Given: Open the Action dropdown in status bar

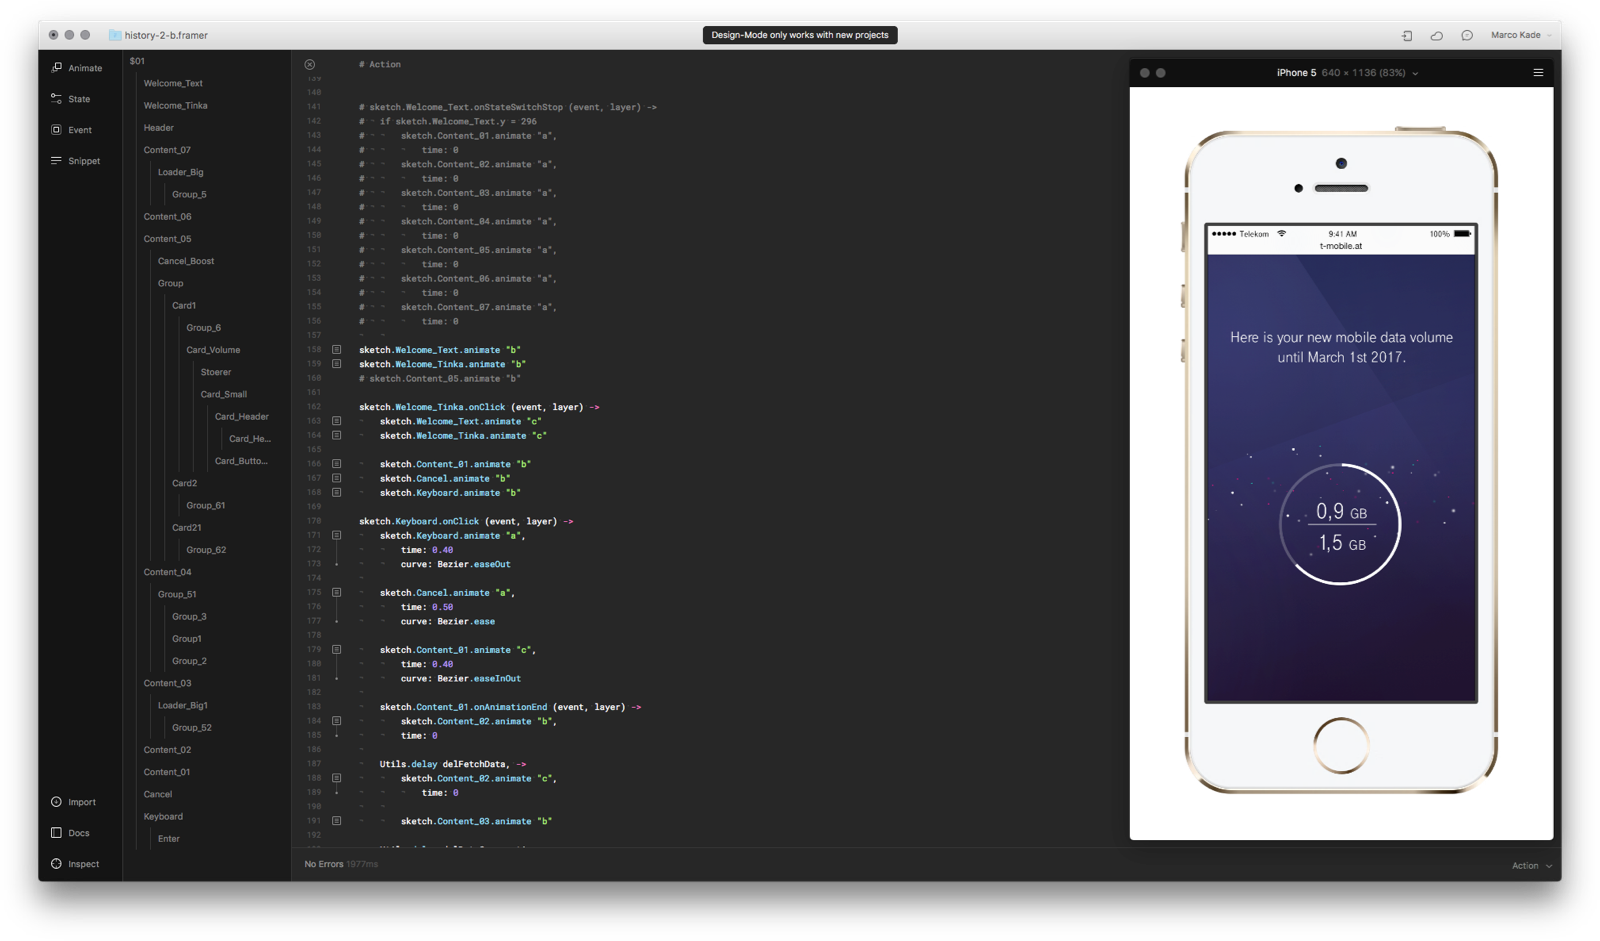Looking at the screenshot, I should 1531,866.
